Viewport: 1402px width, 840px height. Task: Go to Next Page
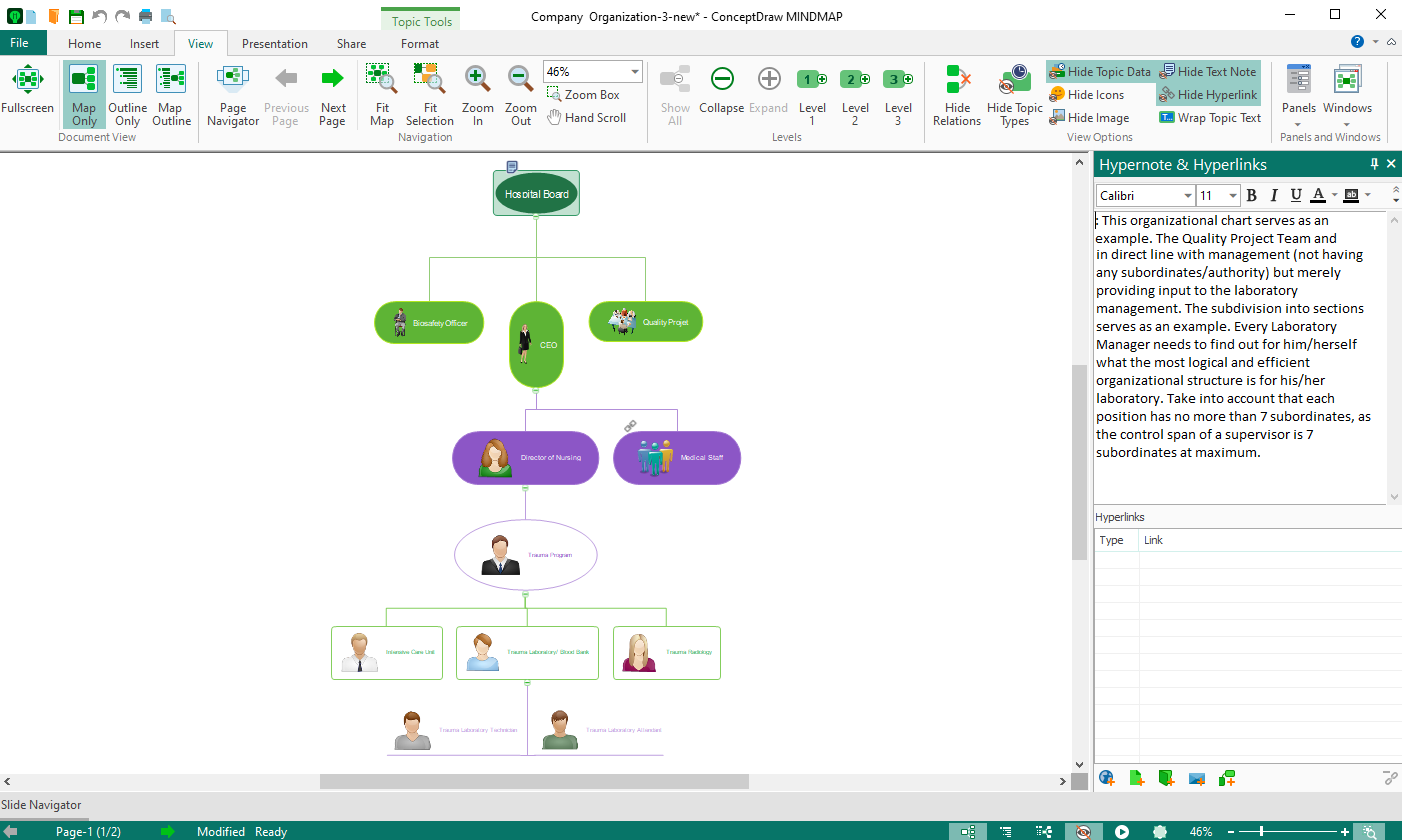pyautogui.click(x=332, y=96)
